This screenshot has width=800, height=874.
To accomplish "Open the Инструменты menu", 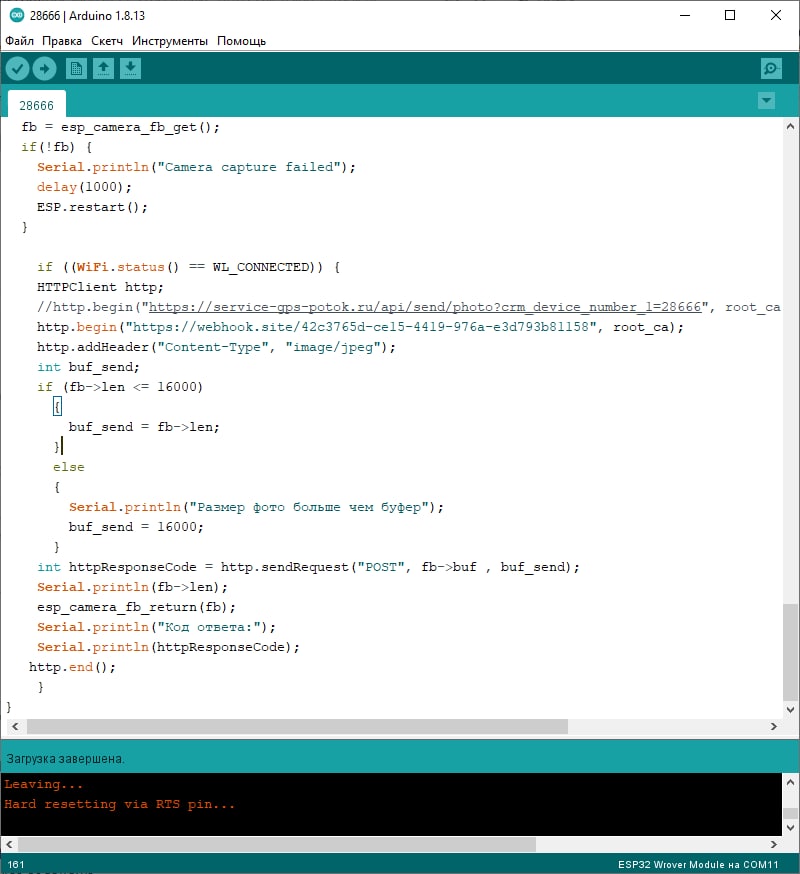I will click(170, 41).
